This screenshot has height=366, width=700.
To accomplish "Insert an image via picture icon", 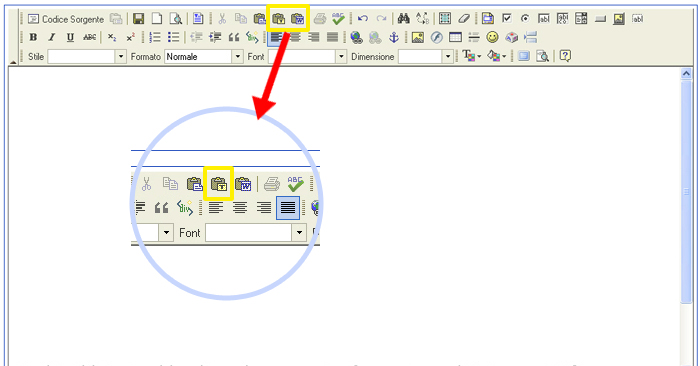I will [418, 37].
